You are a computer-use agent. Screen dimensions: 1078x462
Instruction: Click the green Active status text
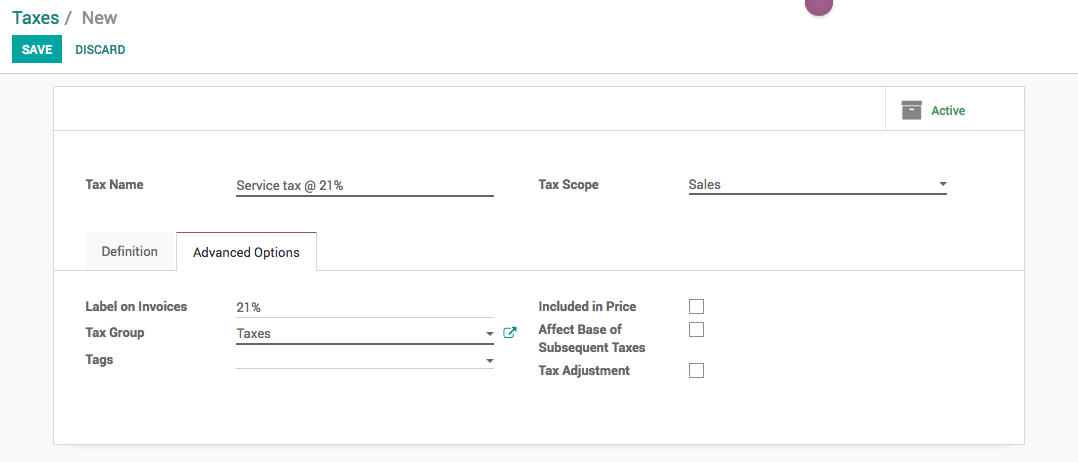coord(948,111)
